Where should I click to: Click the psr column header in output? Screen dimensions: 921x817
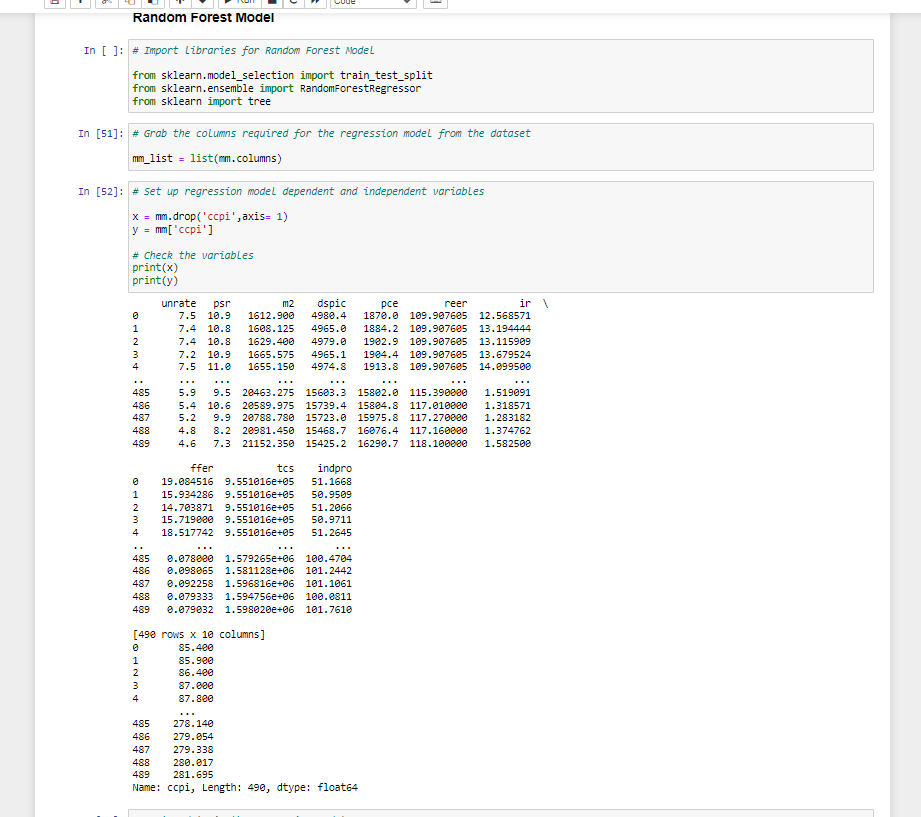coord(222,304)
